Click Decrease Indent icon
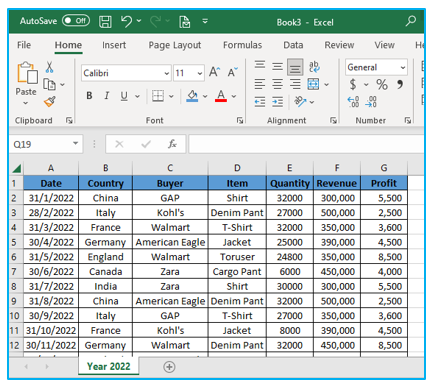 click(x=260, y=102)
